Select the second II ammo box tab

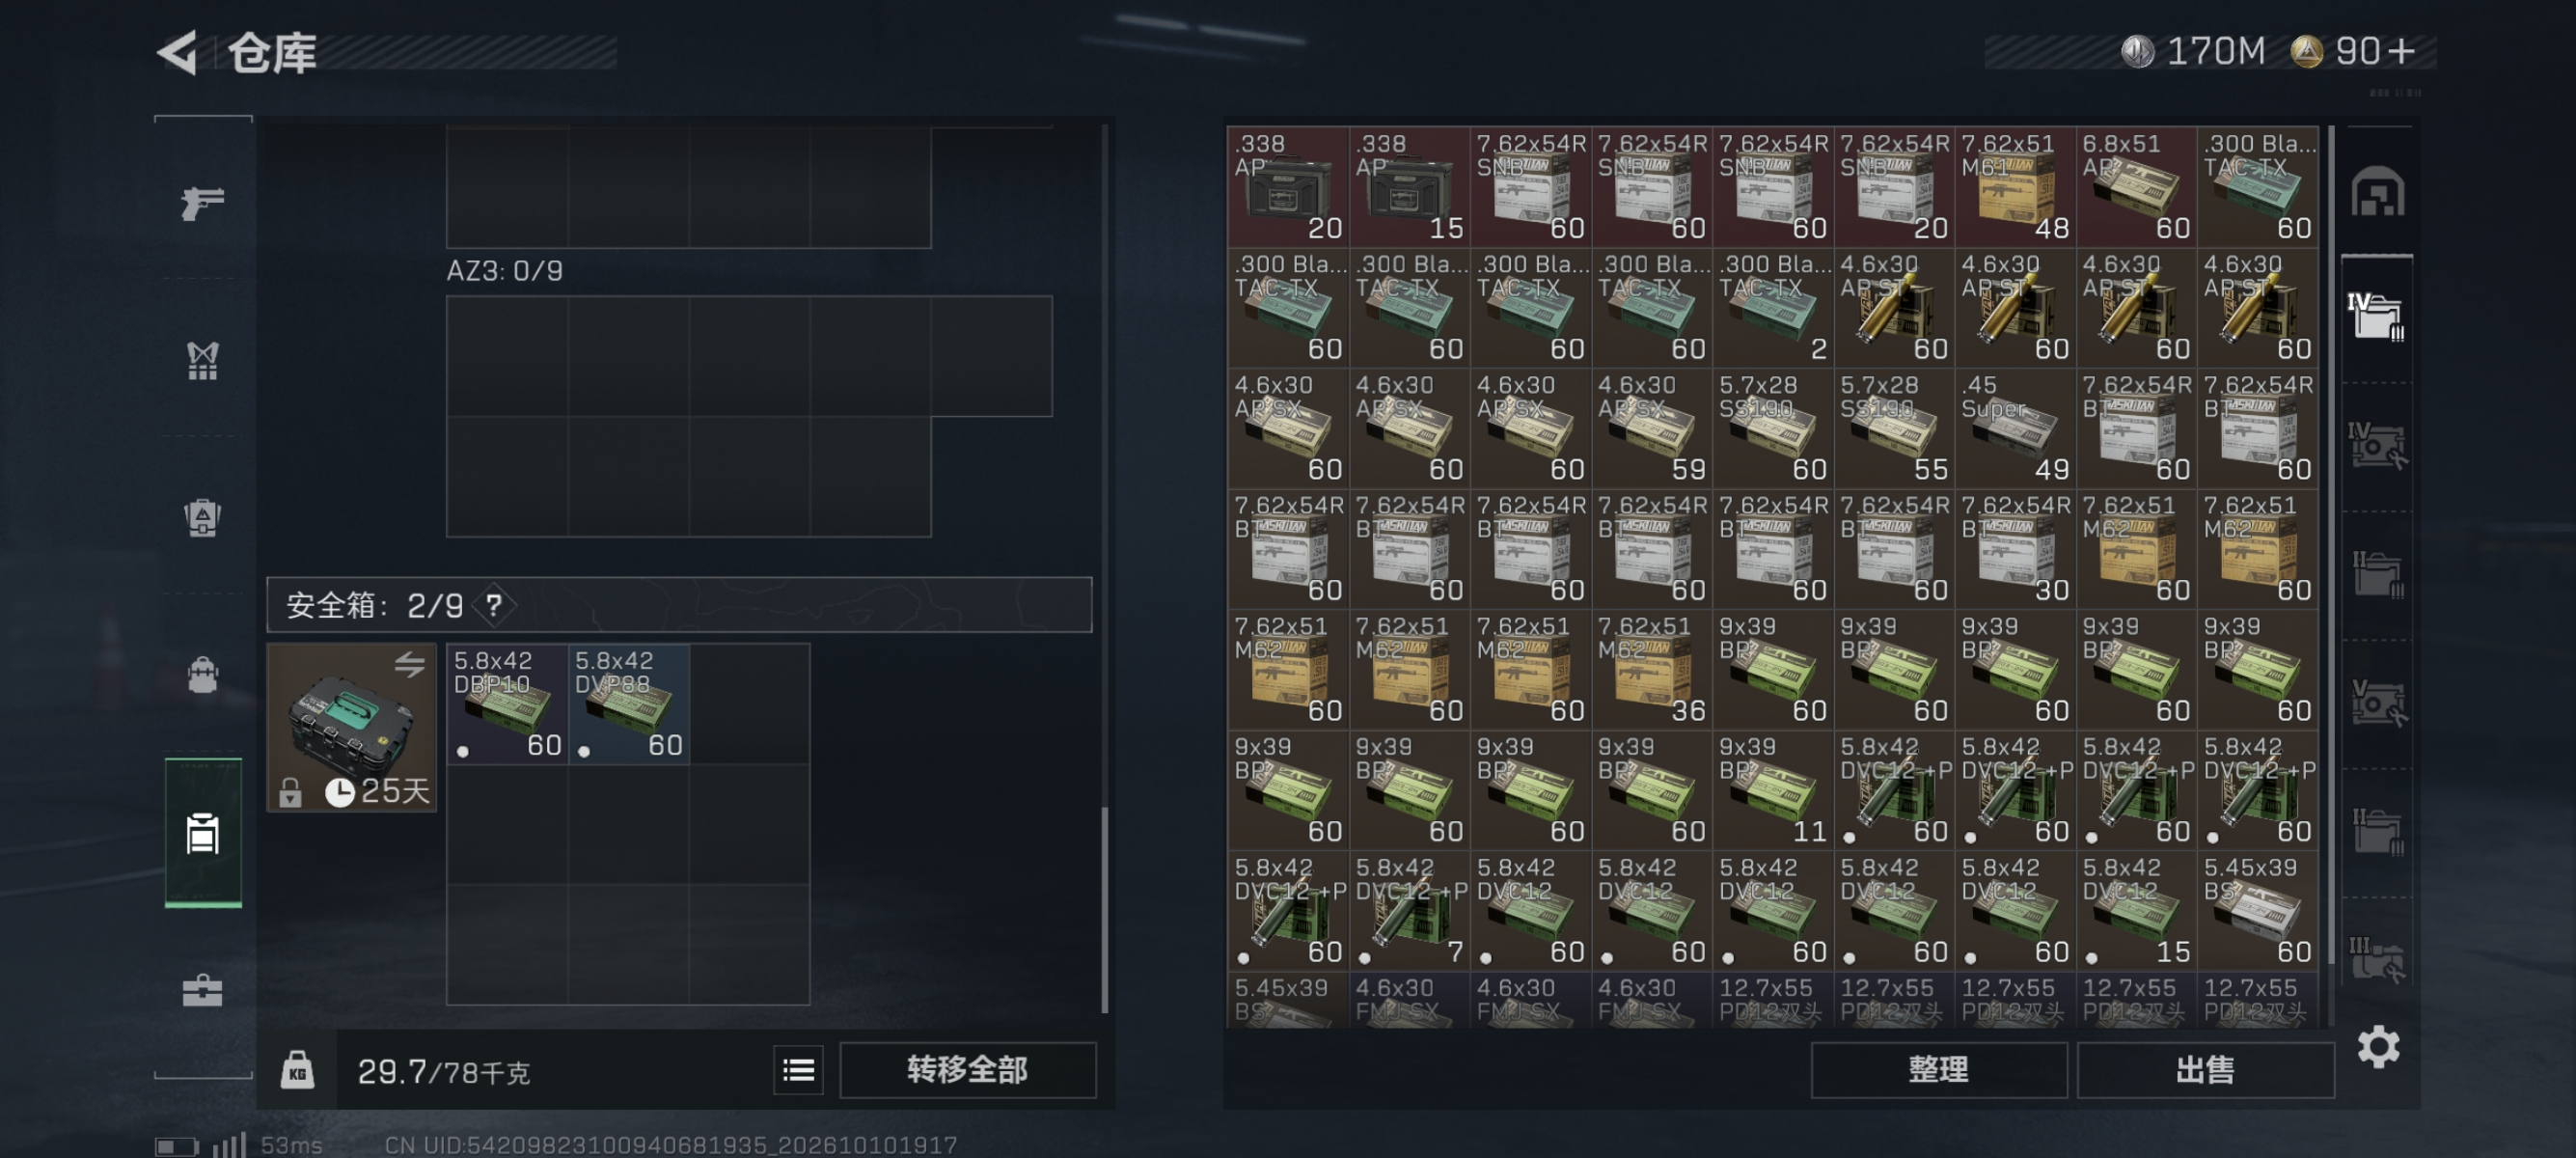click(2377, 832)
